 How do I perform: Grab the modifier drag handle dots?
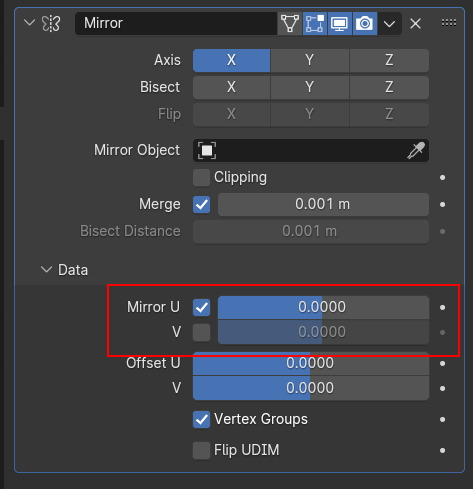[x=449, y=23]
